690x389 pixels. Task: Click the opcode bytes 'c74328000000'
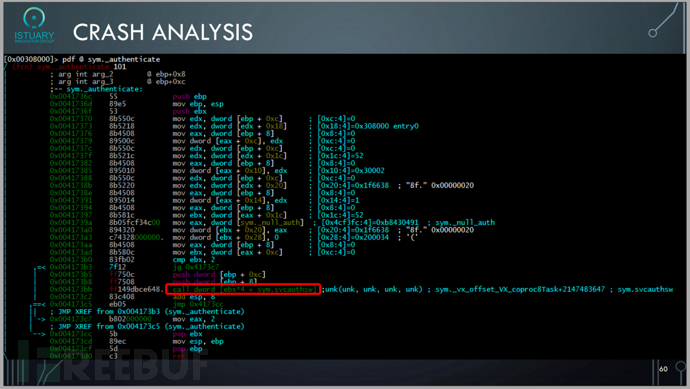[x=136, y=237]
